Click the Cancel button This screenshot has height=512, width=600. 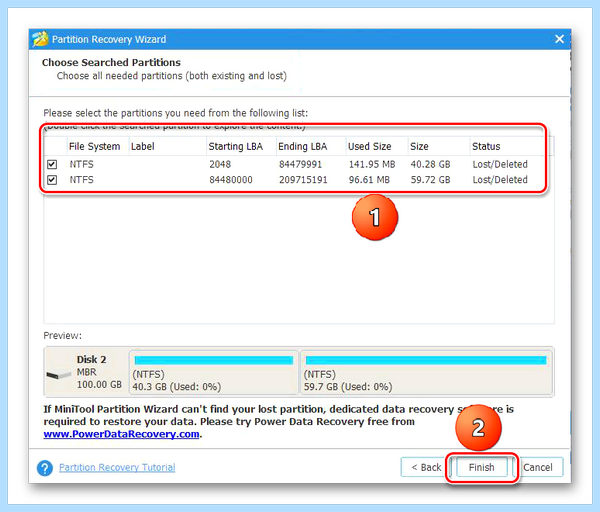pos(538,467)
